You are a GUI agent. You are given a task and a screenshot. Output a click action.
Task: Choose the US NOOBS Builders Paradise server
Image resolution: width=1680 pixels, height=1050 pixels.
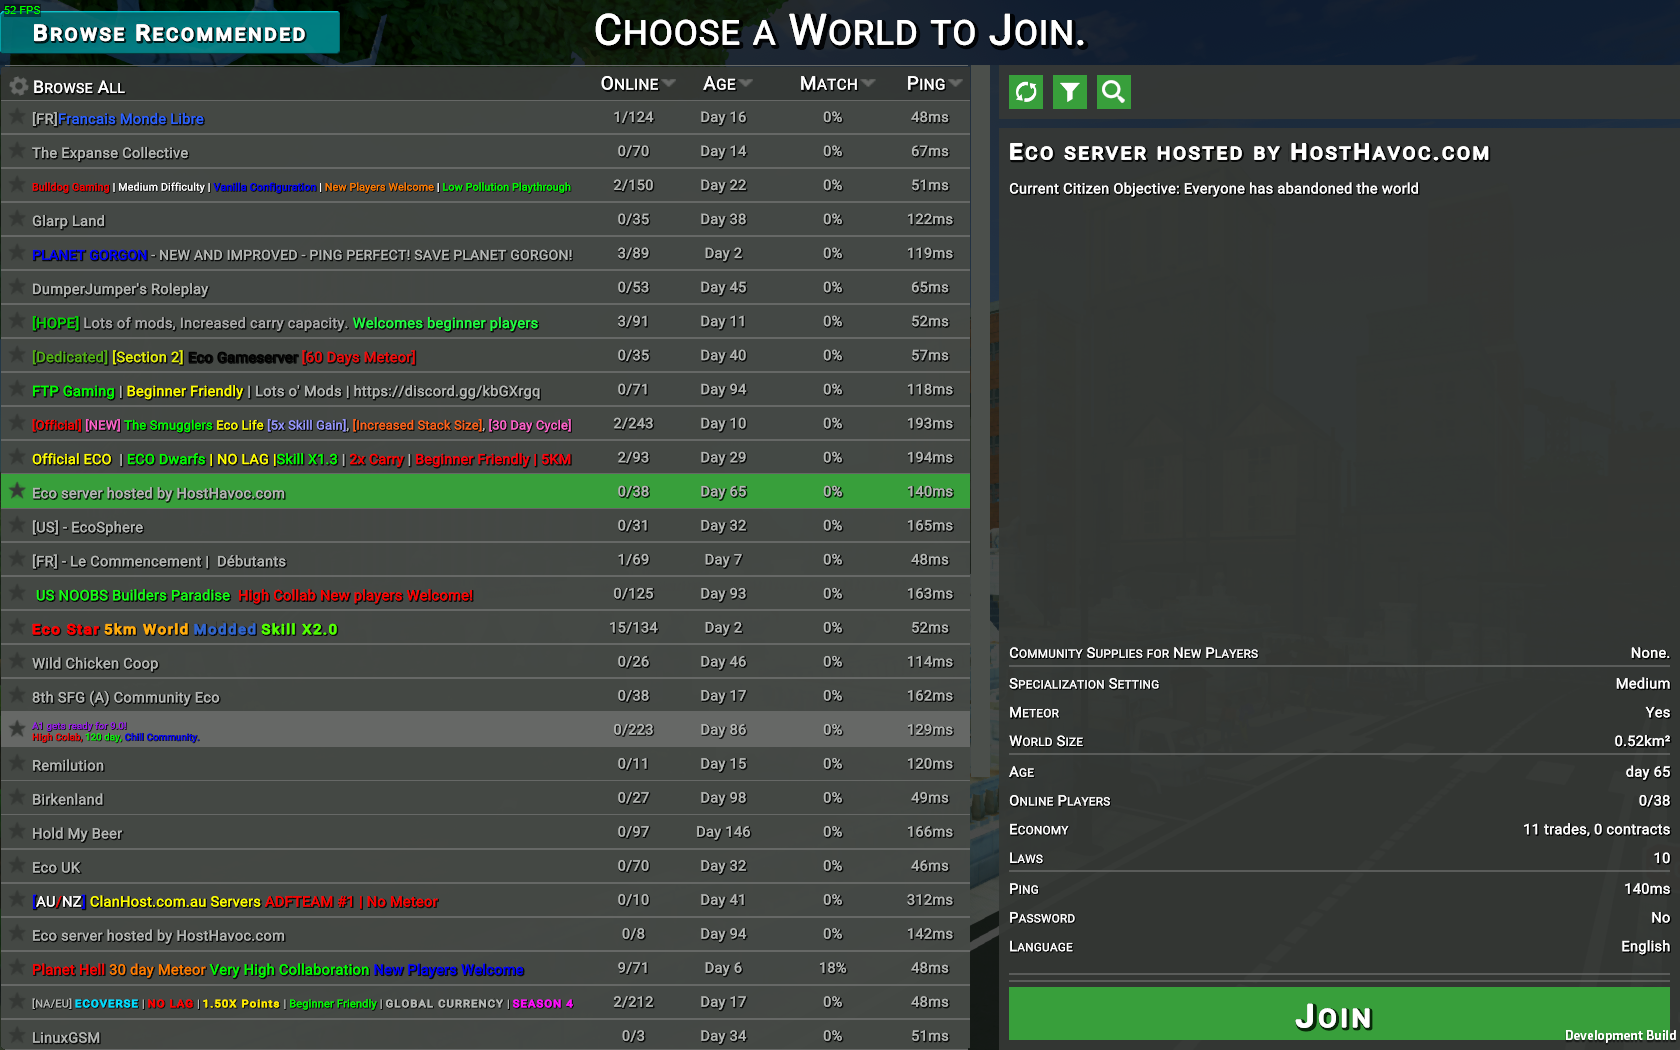pyautogui.click(x=486, y=594)
